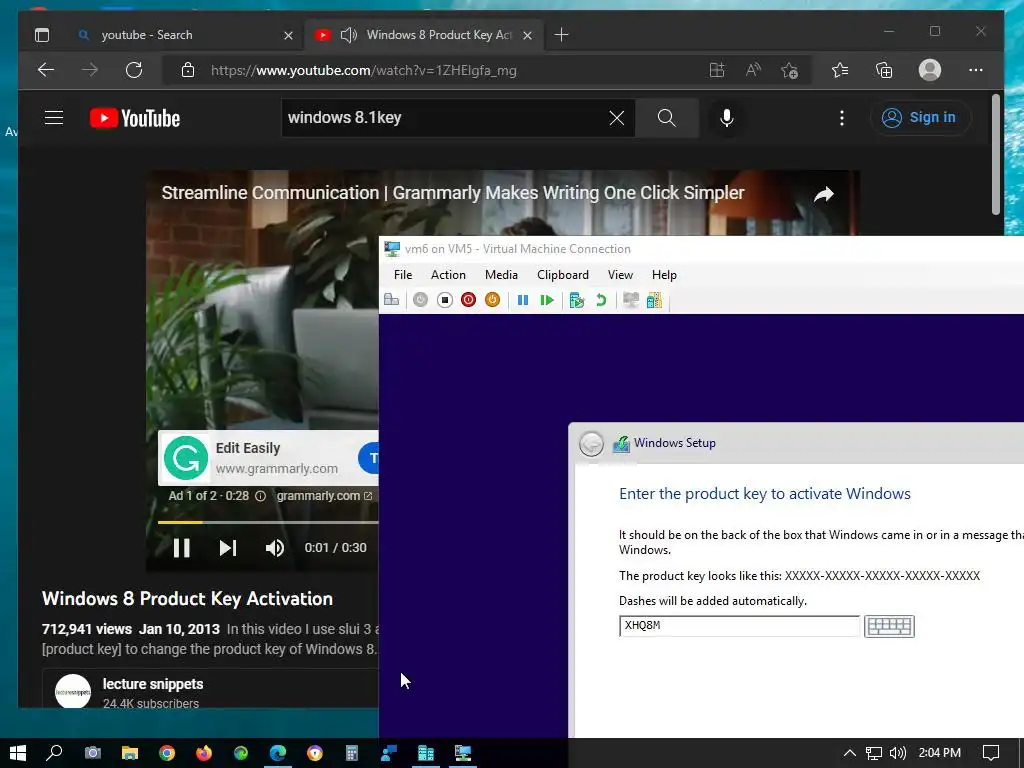Share the video using arrow icon

coord(824,194)
